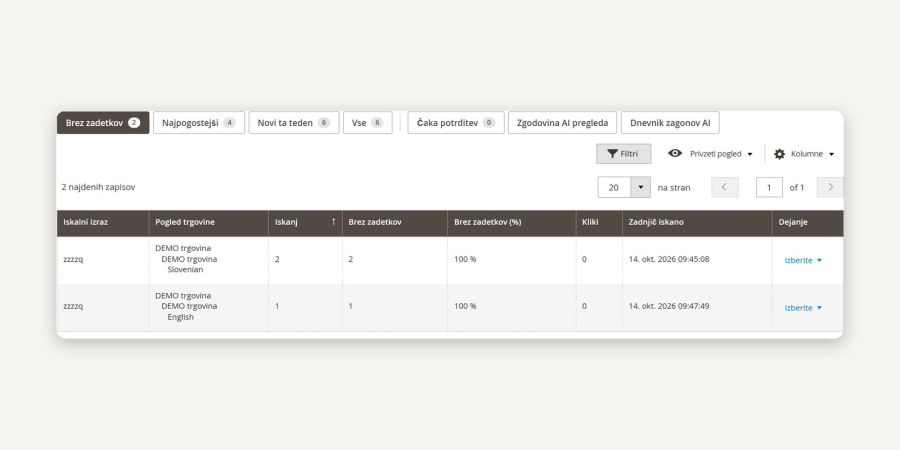
Task: Go to previous page arrow
Action: [724, 187]
